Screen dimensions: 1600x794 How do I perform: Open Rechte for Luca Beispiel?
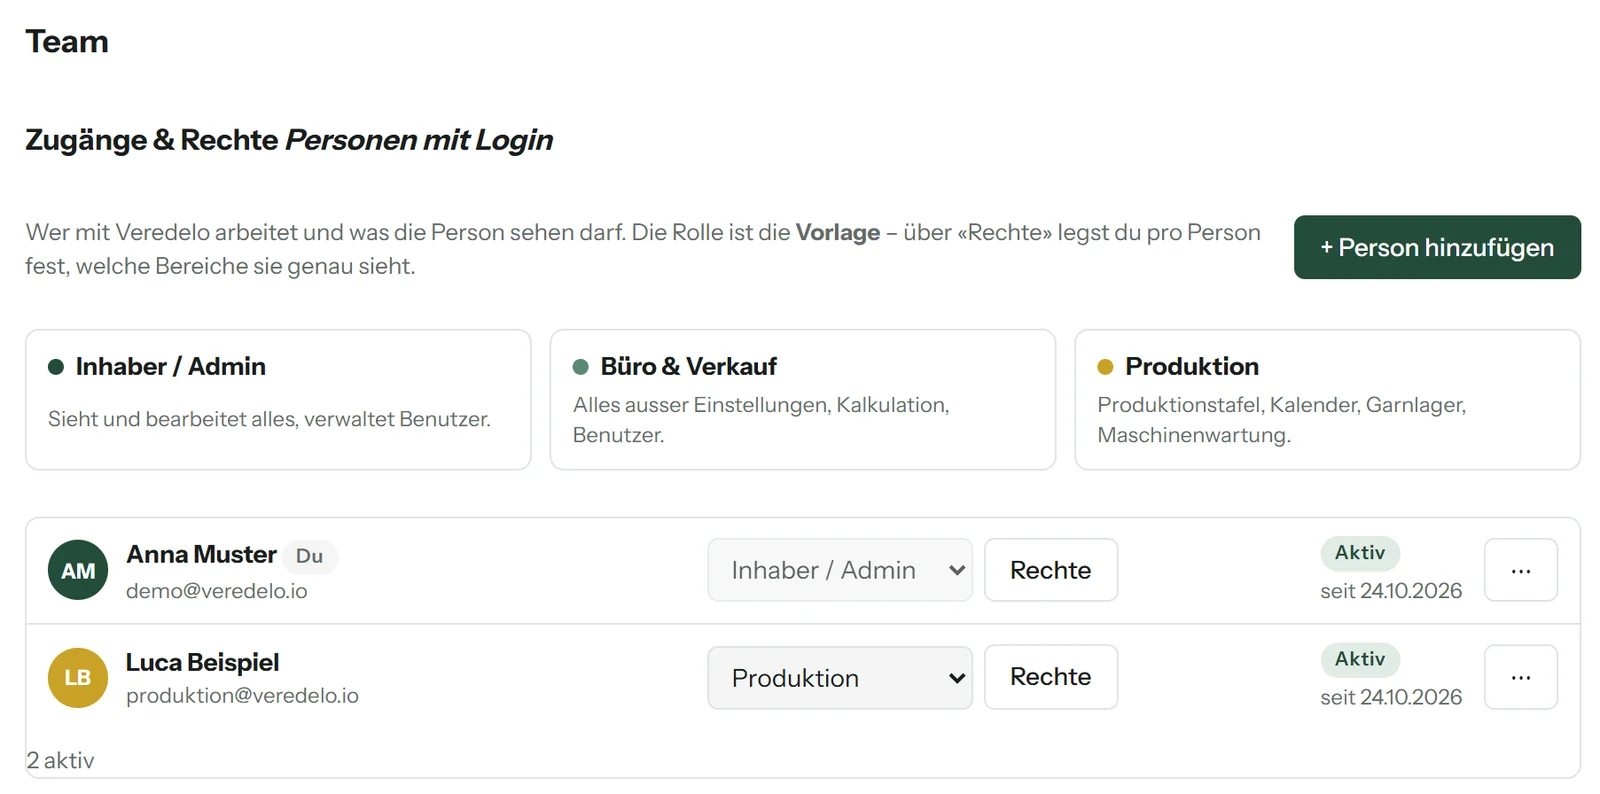[x=1051, y=677]
